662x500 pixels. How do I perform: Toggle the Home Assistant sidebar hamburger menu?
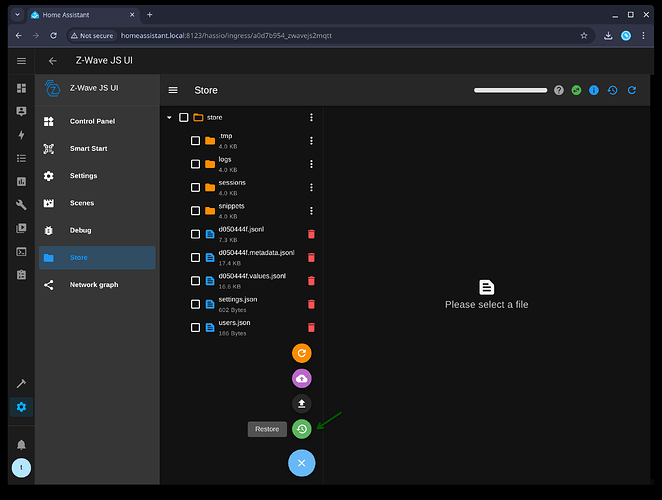point(21,61)
